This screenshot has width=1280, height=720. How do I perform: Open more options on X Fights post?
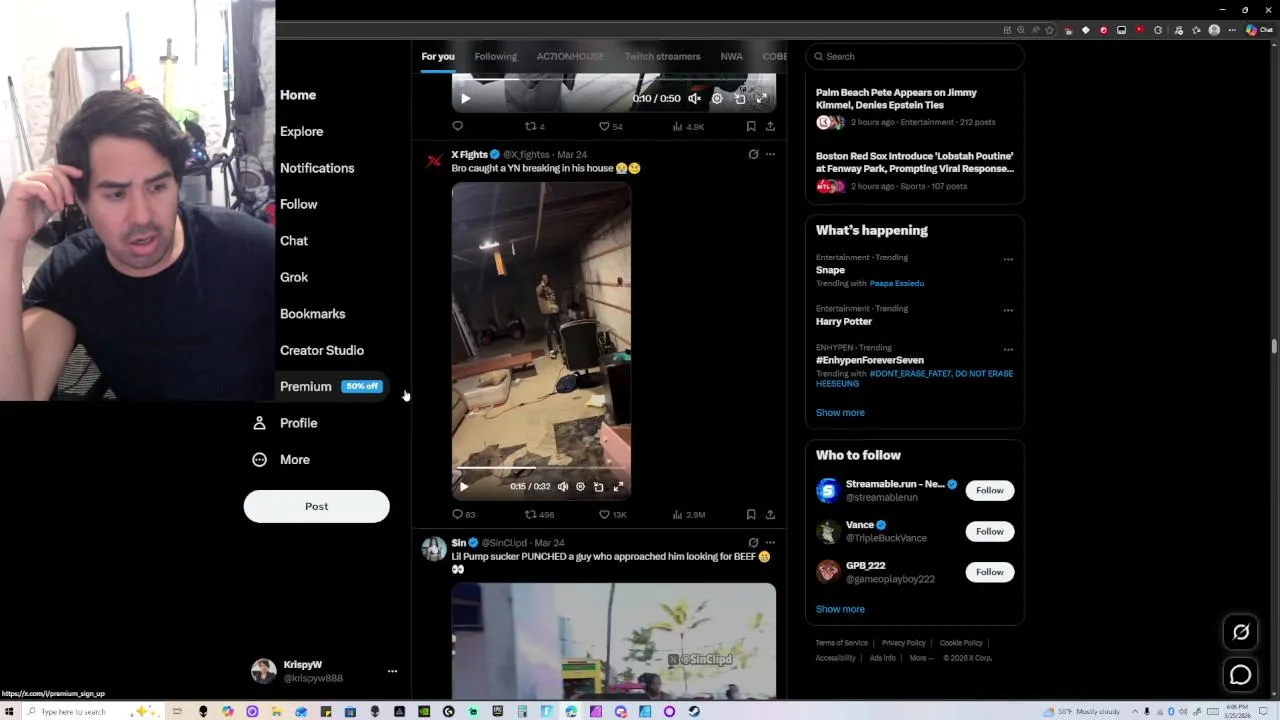[770, 154]
